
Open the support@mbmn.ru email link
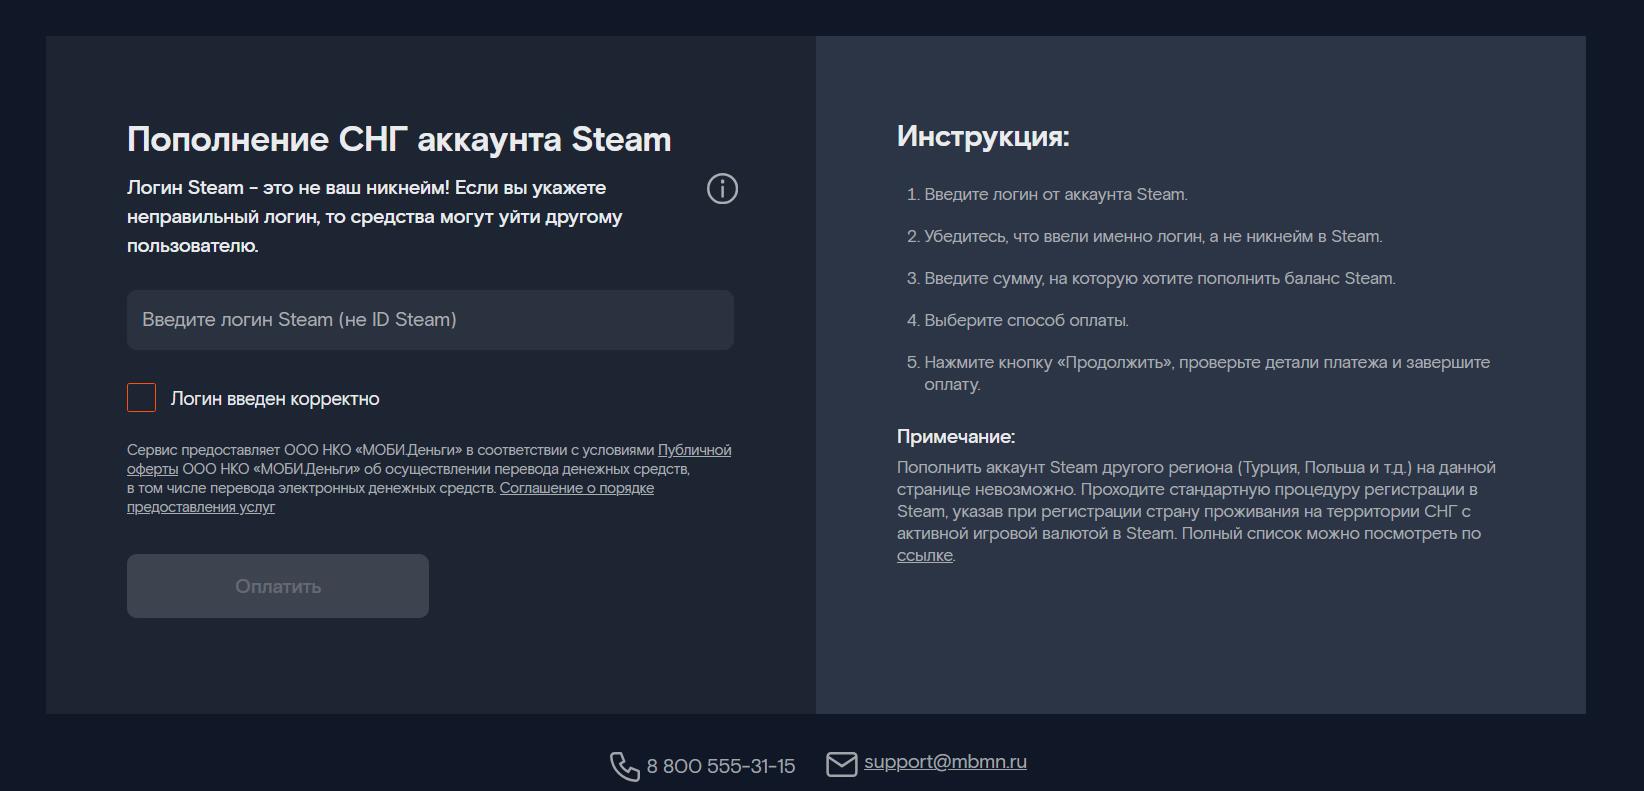[x=945, y=762]
